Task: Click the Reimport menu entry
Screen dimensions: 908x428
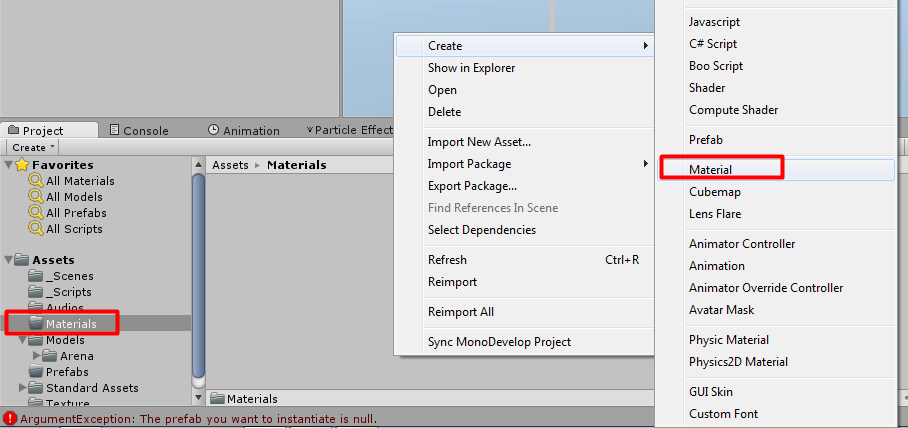Action: pos(452,282)
